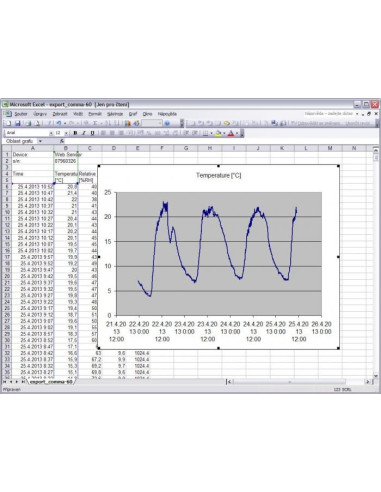Click the vertical scrollbar down arrow

(376, 376)
